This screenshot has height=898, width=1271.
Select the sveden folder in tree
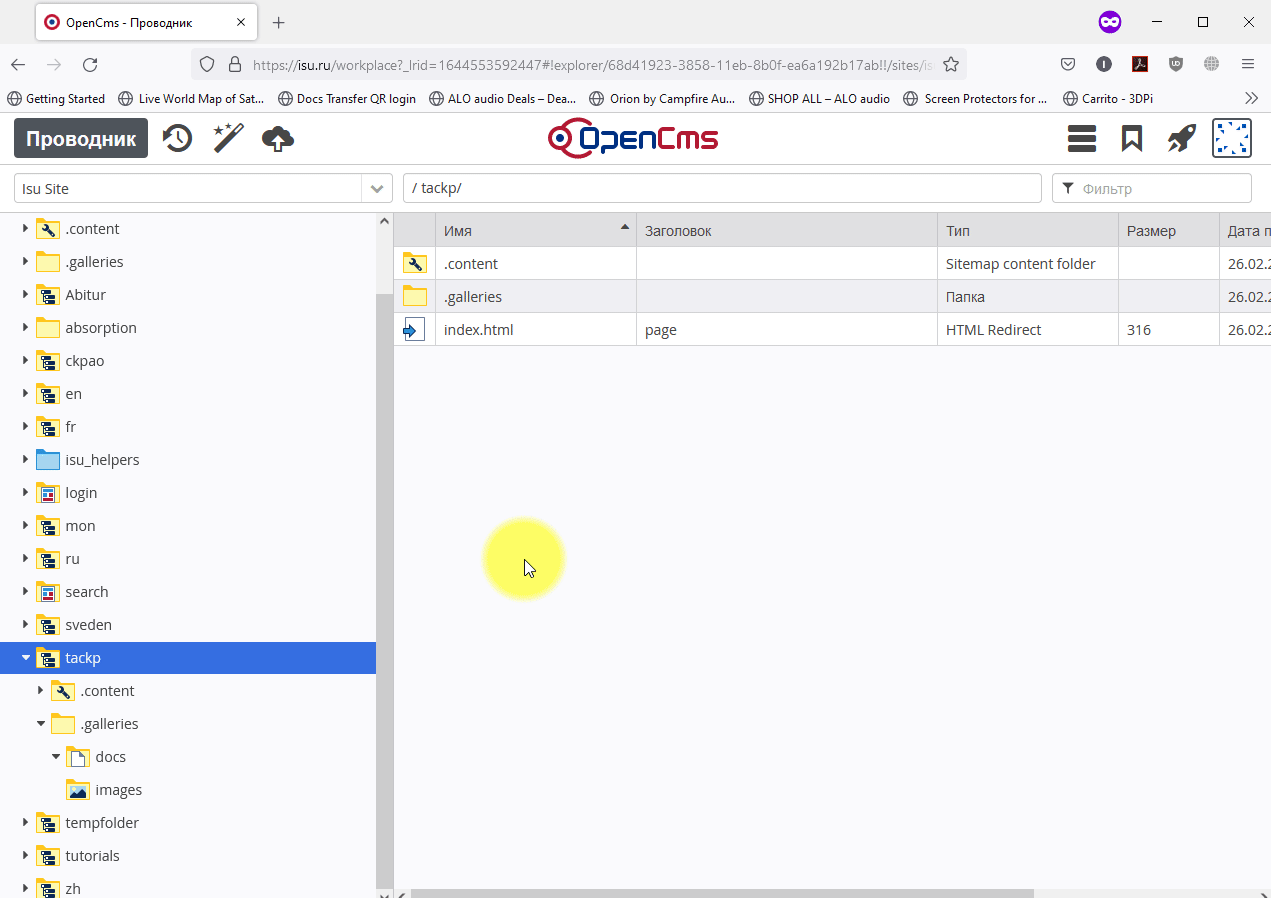coord(88,625)
